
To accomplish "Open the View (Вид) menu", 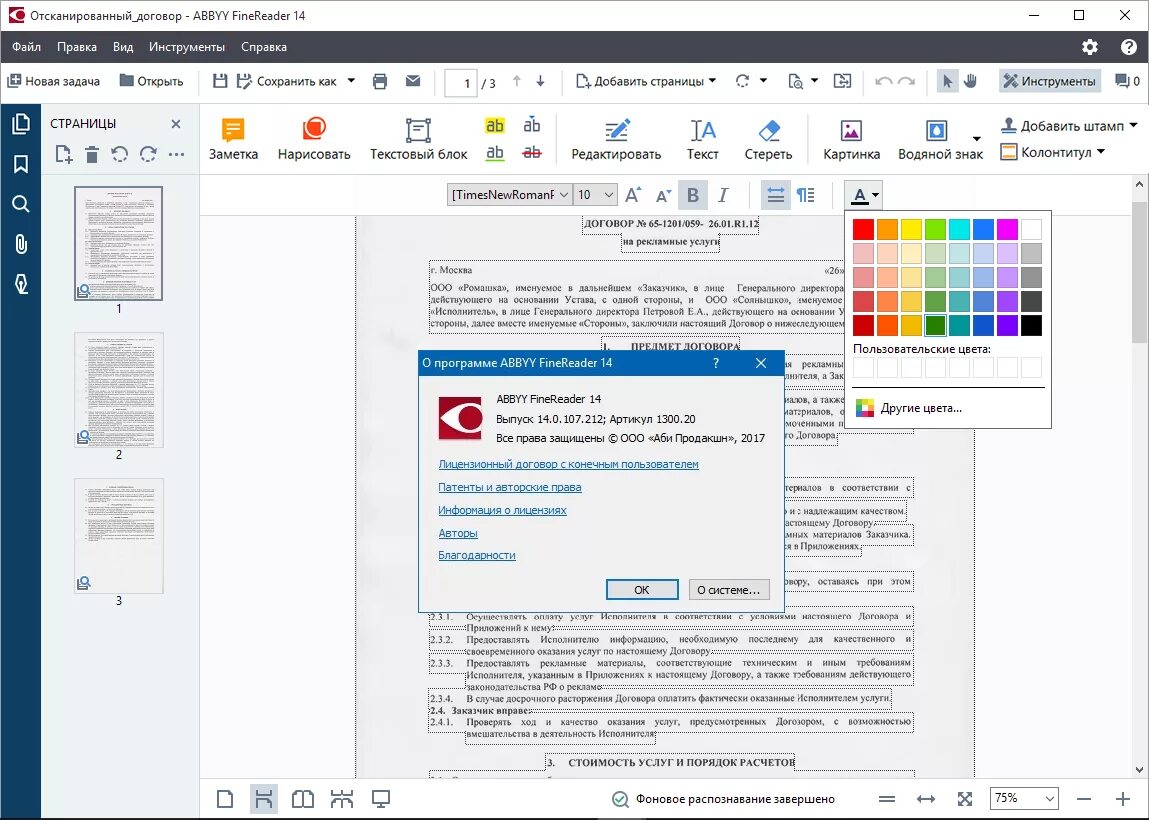I will (123, 47).
